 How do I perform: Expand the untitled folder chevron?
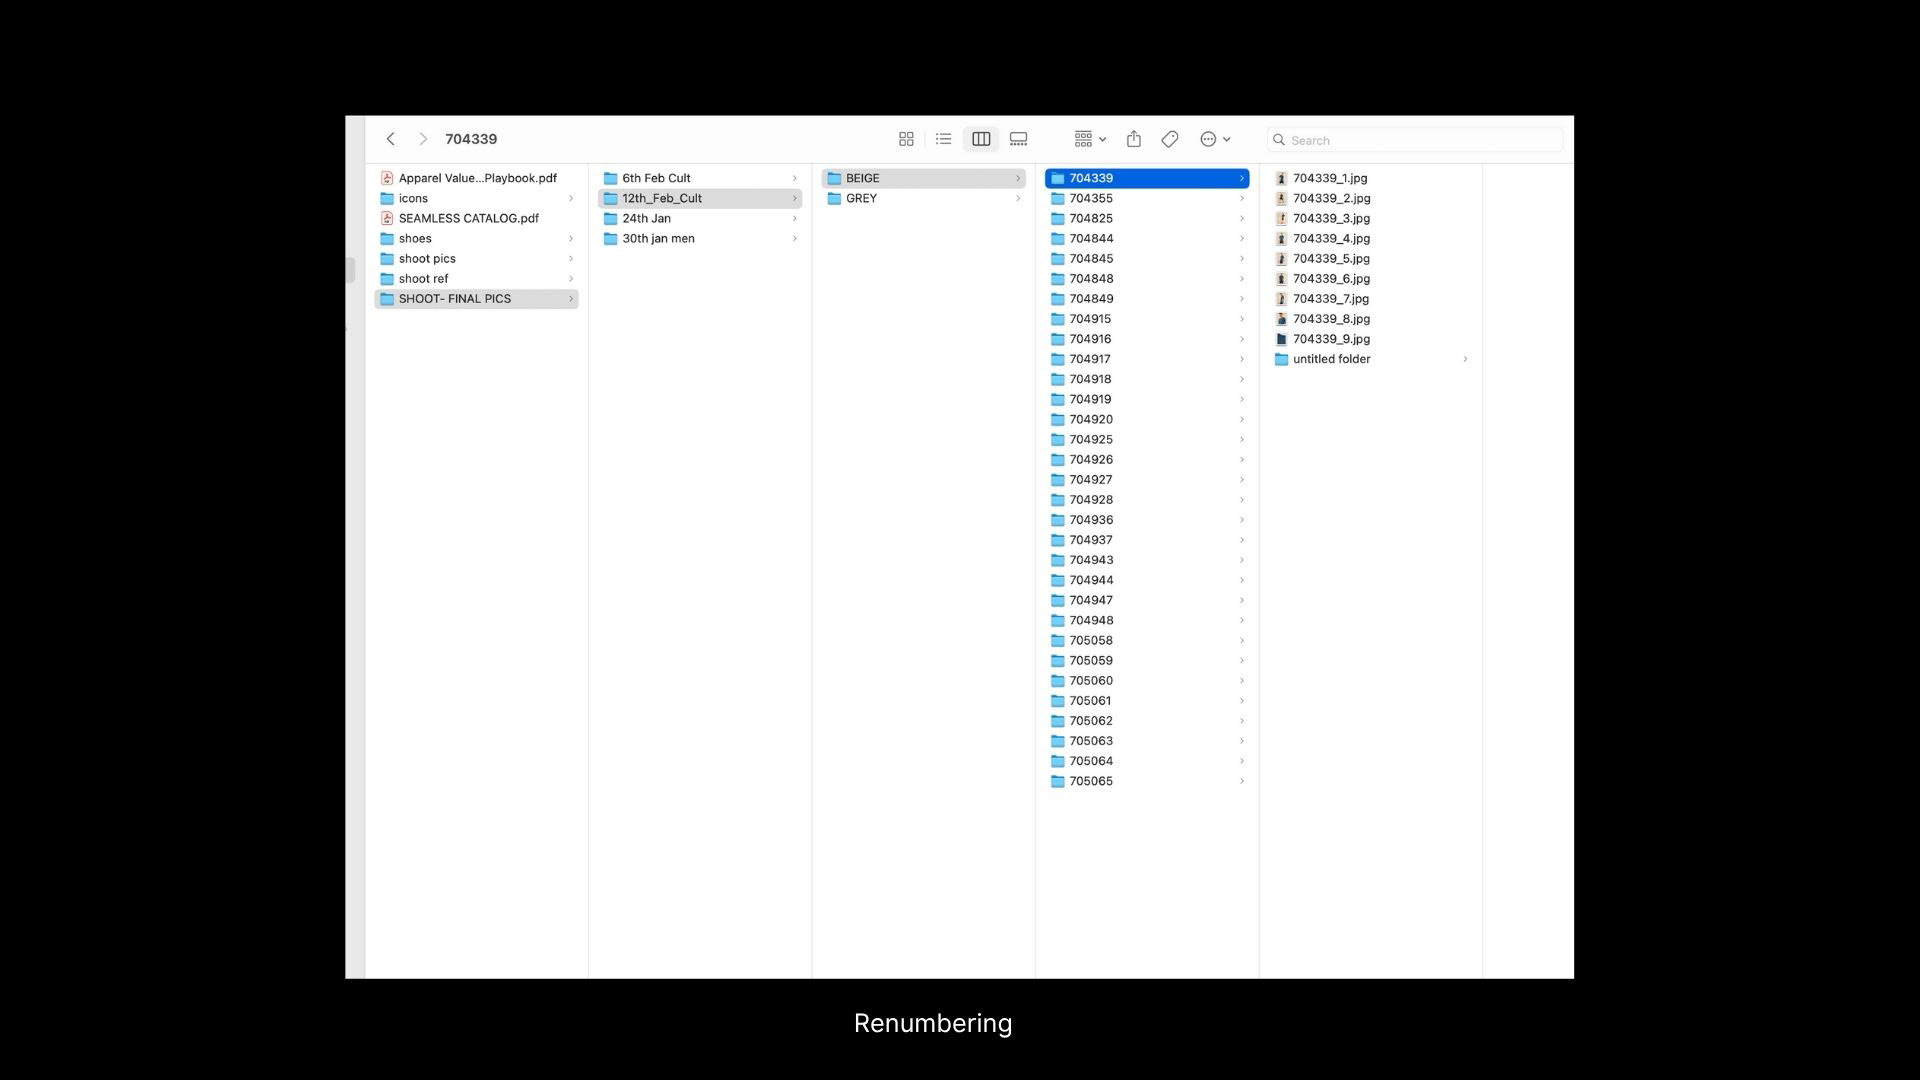coord(1465,359)
